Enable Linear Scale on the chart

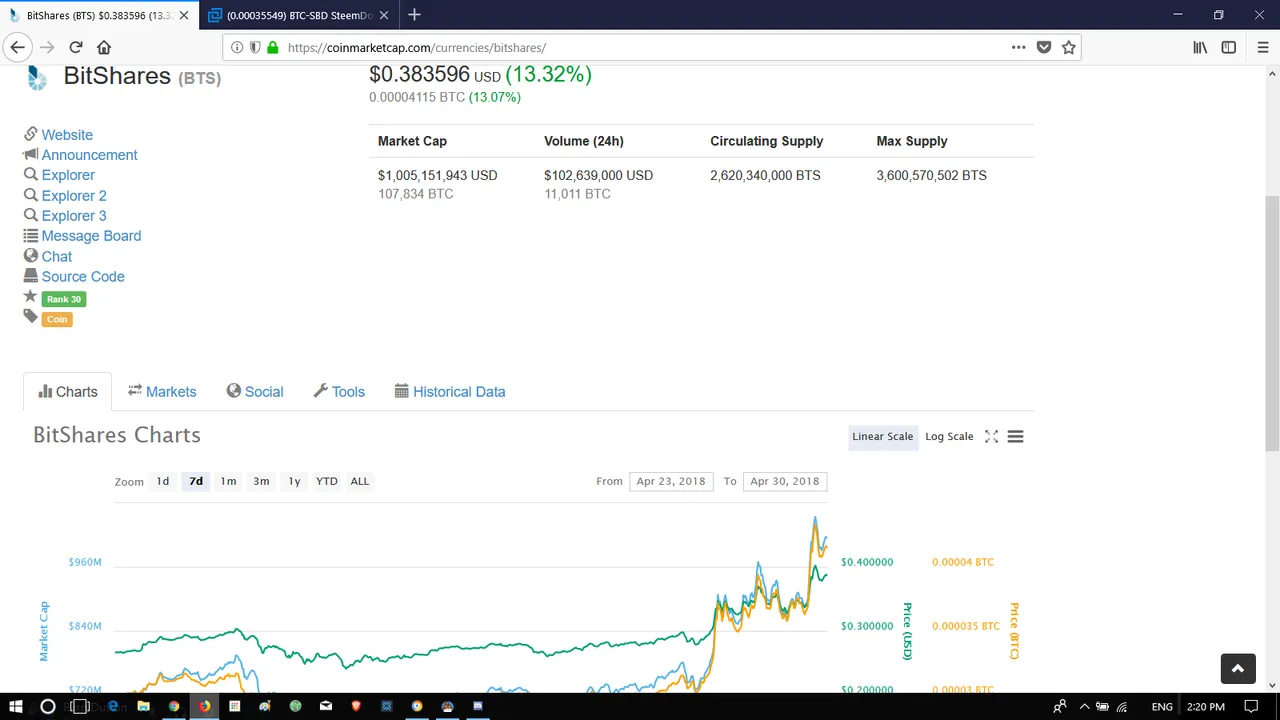(883, 437)
